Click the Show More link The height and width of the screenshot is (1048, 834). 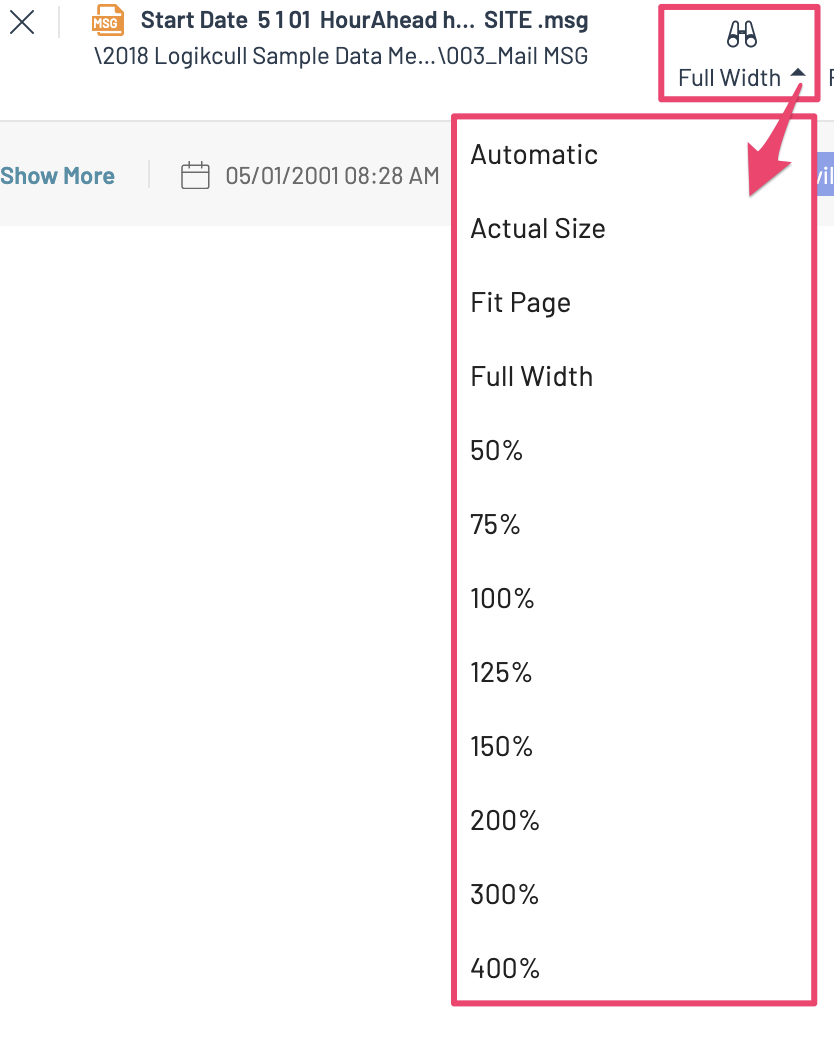[57, 176]
